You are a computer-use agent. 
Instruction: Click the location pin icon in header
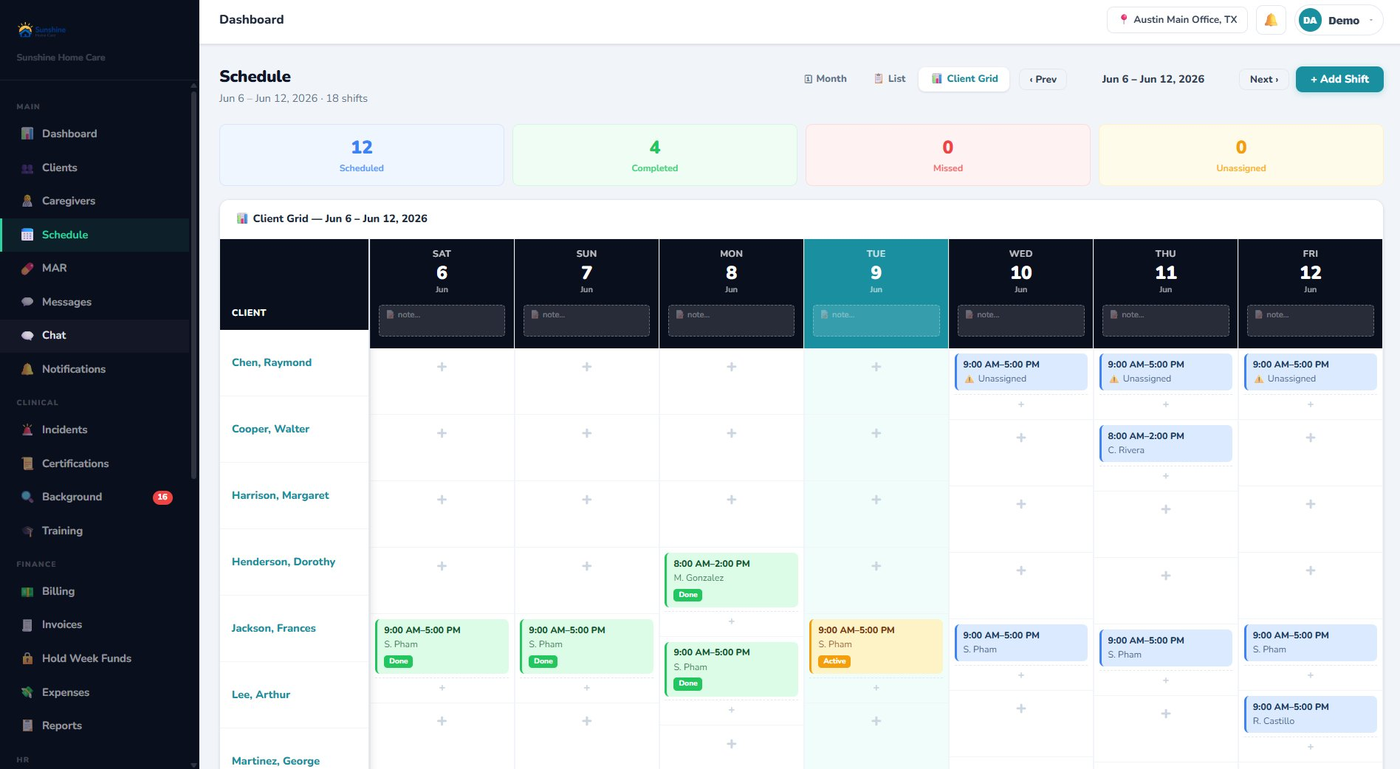pos(1123,20)
